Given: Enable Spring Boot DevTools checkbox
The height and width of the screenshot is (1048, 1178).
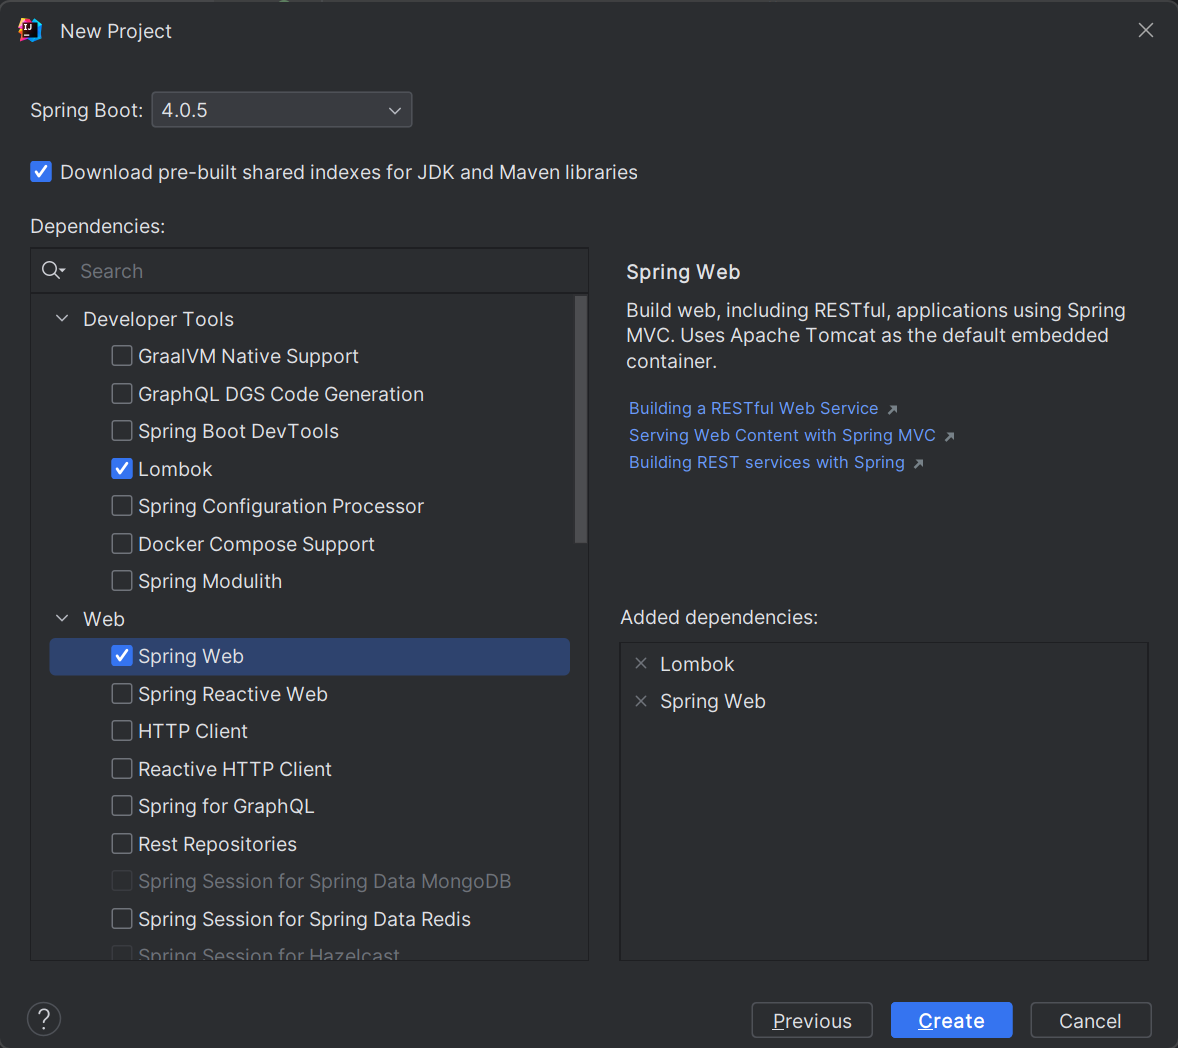Looking at the screenshot, I should coord(122,431).
